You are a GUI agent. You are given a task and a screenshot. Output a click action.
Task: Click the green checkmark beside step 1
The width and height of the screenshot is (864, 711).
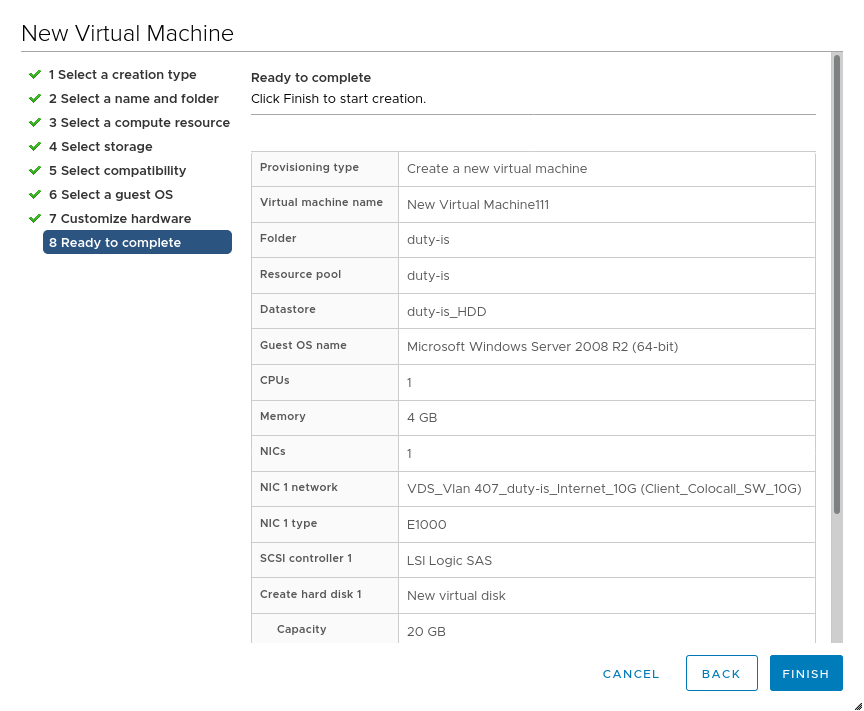35,75
